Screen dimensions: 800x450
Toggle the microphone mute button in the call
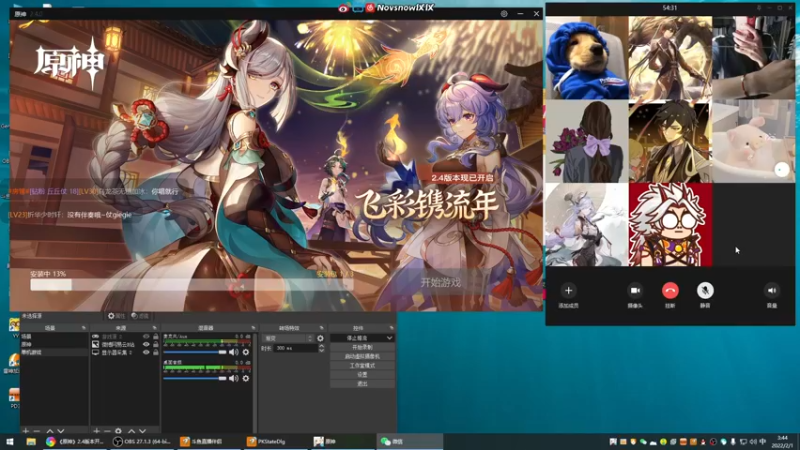705,290
